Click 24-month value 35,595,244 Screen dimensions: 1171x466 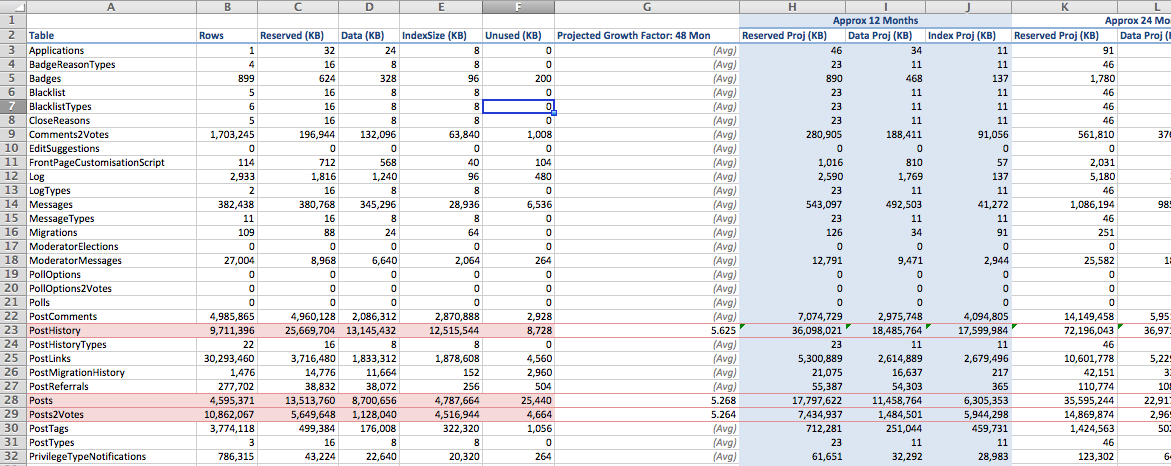pyautogui.click(x=1064, y=400)
